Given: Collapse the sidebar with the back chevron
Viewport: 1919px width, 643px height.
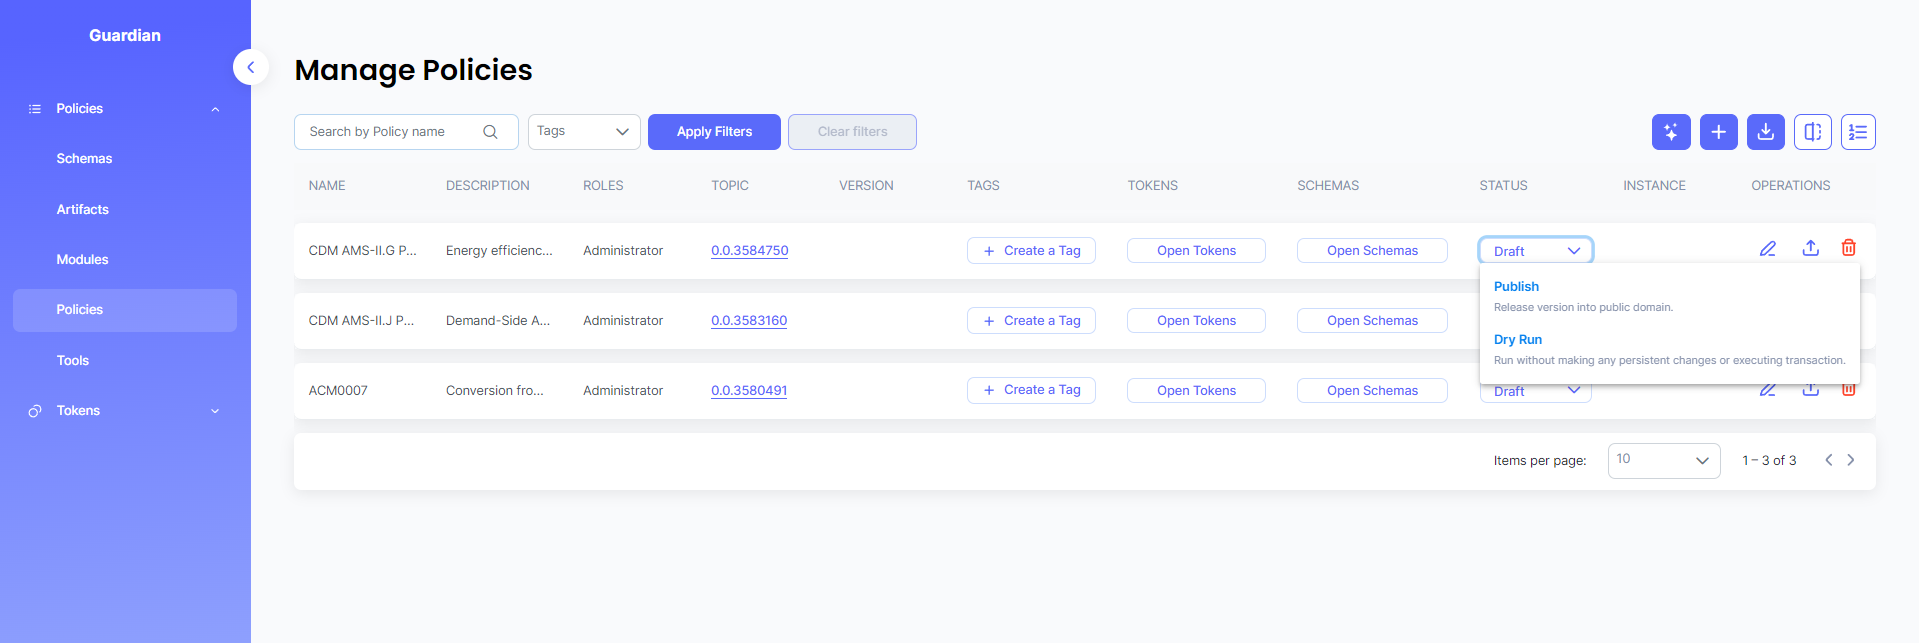Looking at the screenshot, I should [251, 67].
